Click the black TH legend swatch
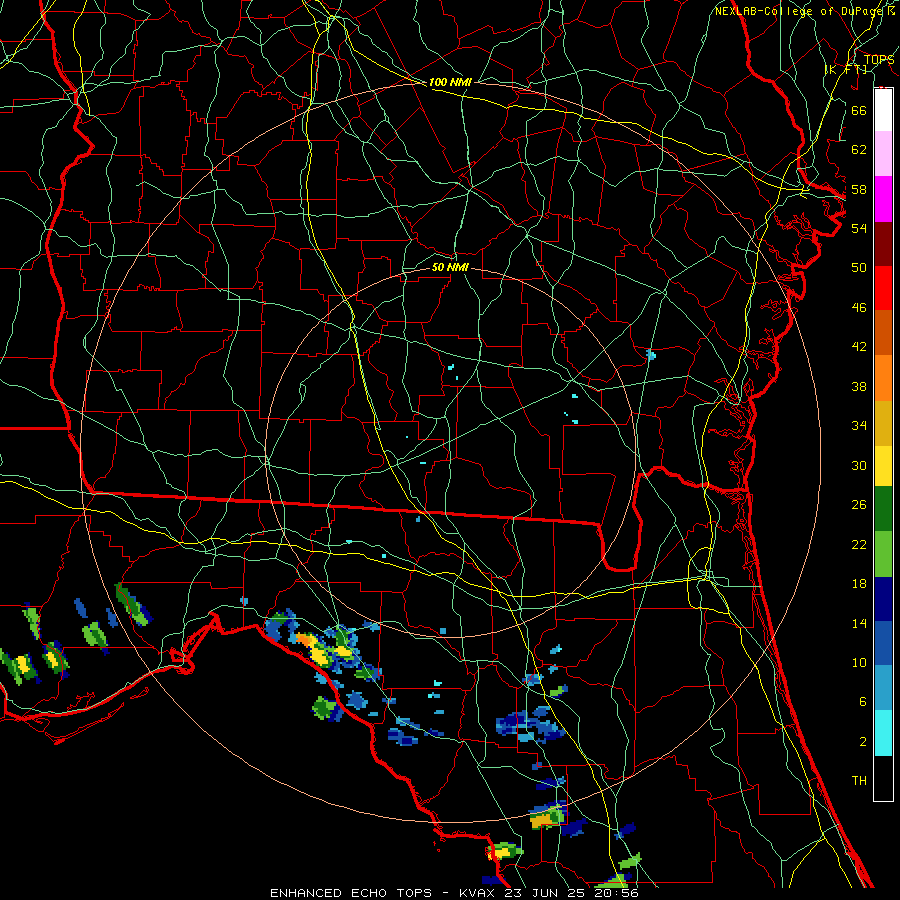The image size is (900, 900). click(883, 778)
